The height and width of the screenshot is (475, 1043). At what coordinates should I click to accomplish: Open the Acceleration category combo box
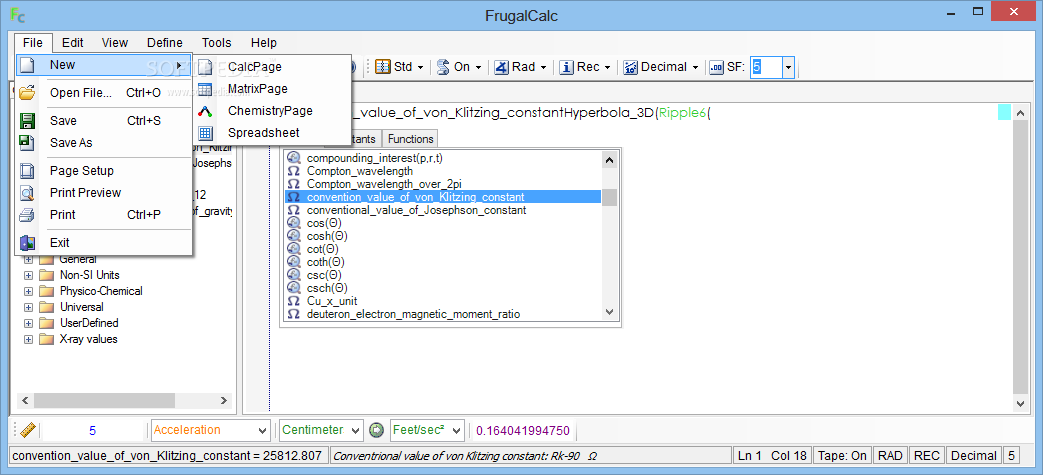pyautogui.click(x=211, y=430)
